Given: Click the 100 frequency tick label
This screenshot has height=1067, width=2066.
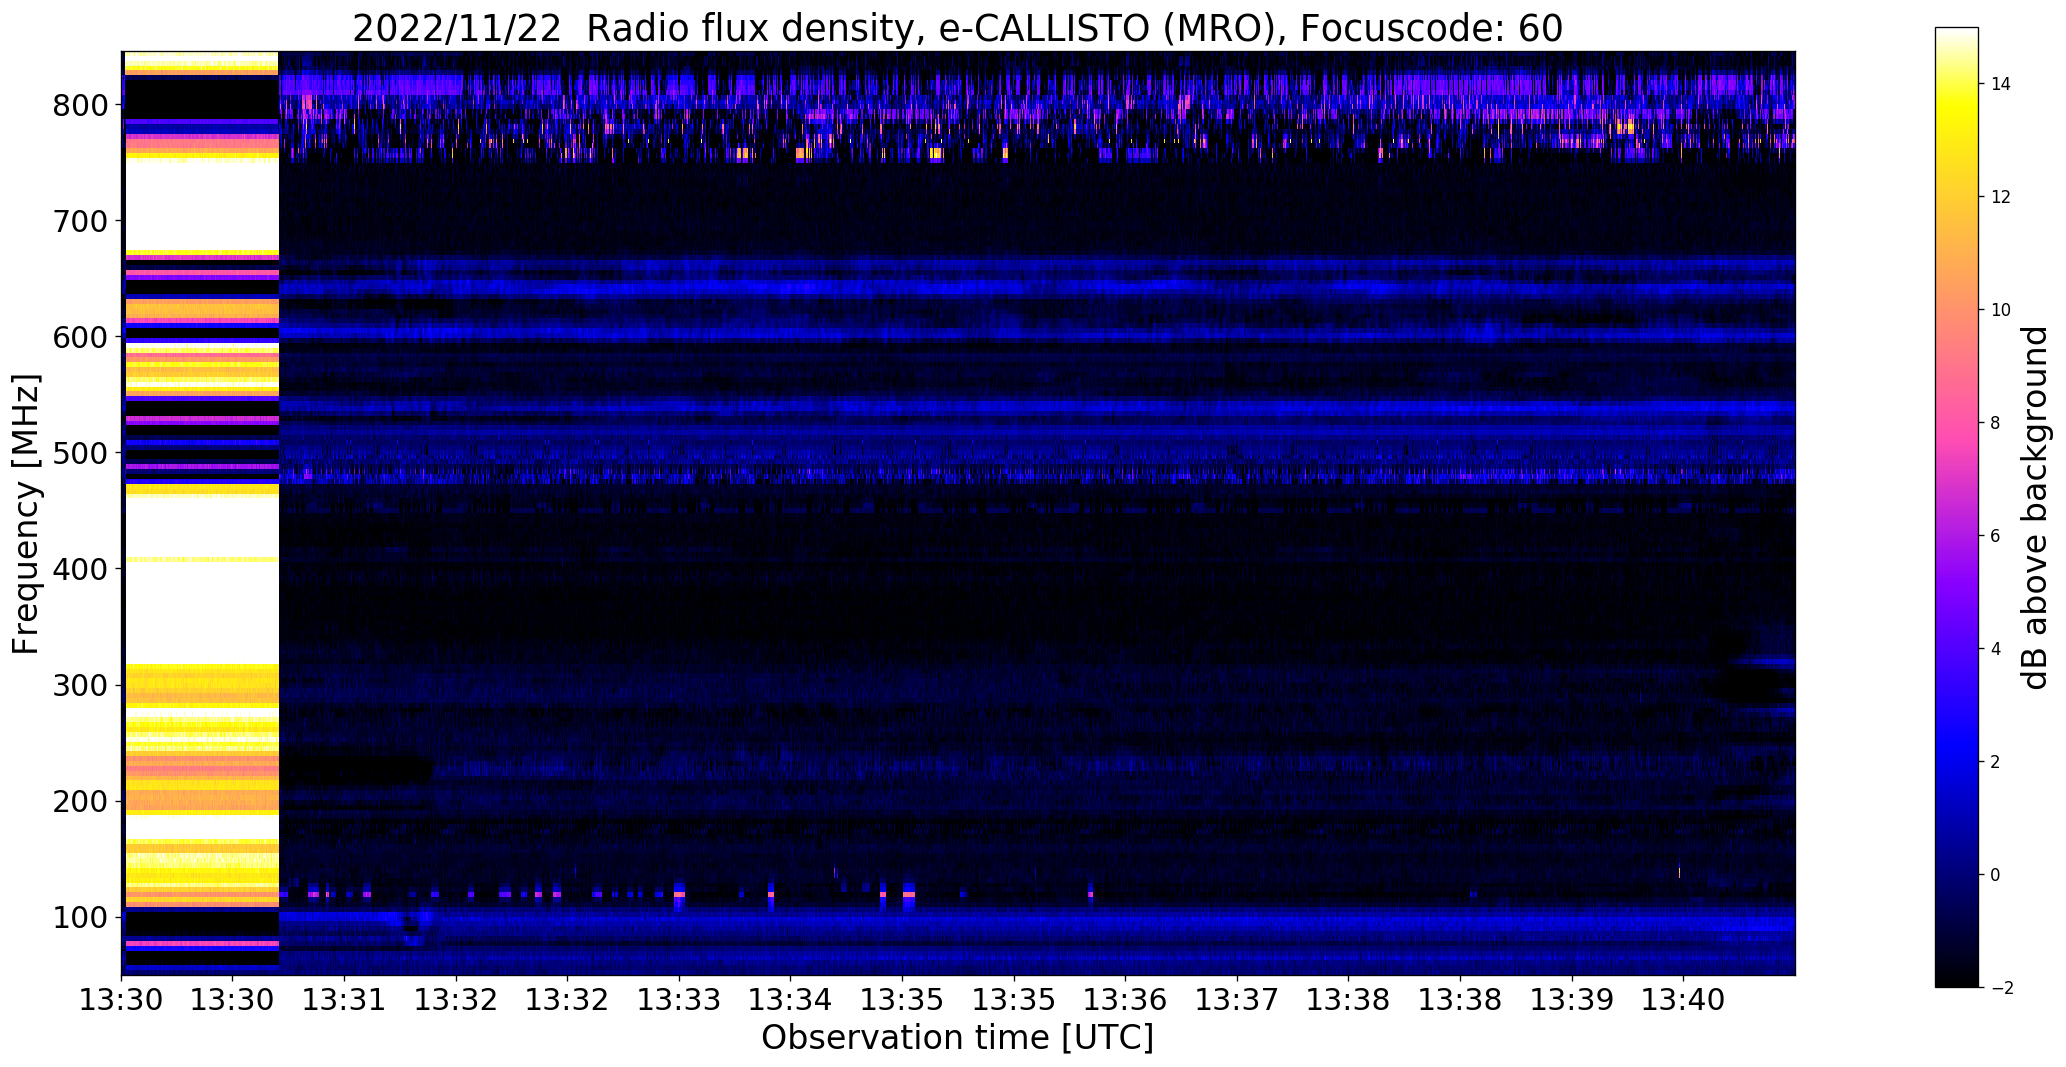Looking at the screenshot, I should (x=80, y=917).
